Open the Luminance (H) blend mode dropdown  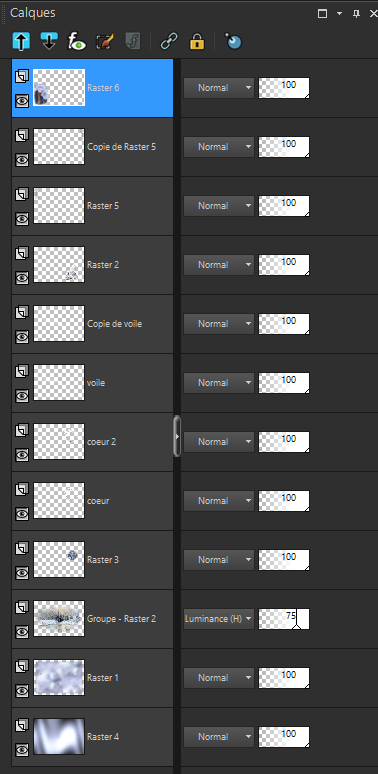click(219, 619)
